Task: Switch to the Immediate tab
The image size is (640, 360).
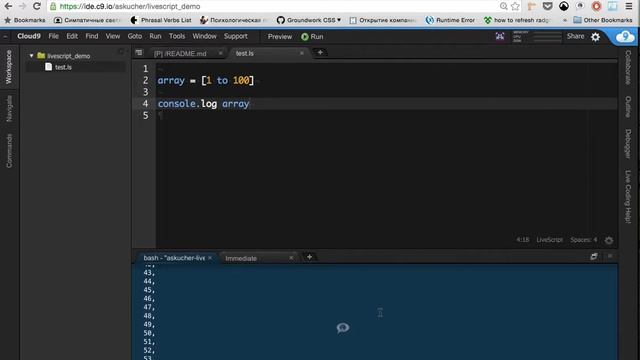Action: click(x=241, y=258)
